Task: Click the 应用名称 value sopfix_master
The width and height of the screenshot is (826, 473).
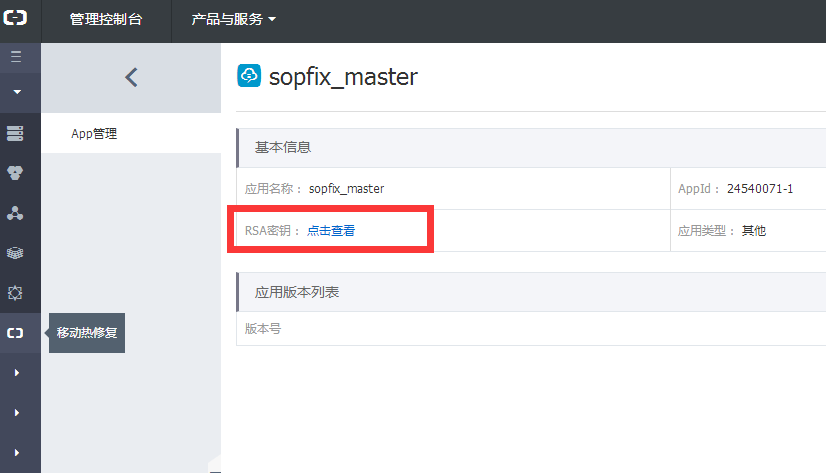Action: pos(346,189)
